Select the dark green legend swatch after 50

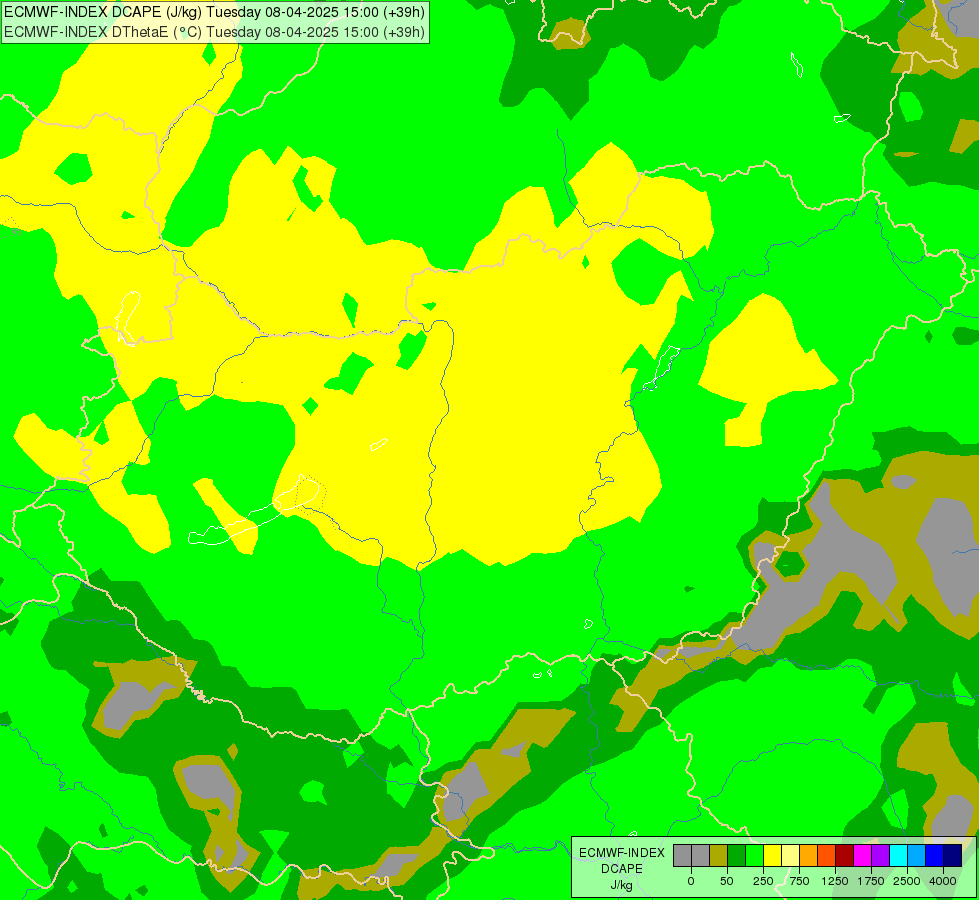[737, 856]
